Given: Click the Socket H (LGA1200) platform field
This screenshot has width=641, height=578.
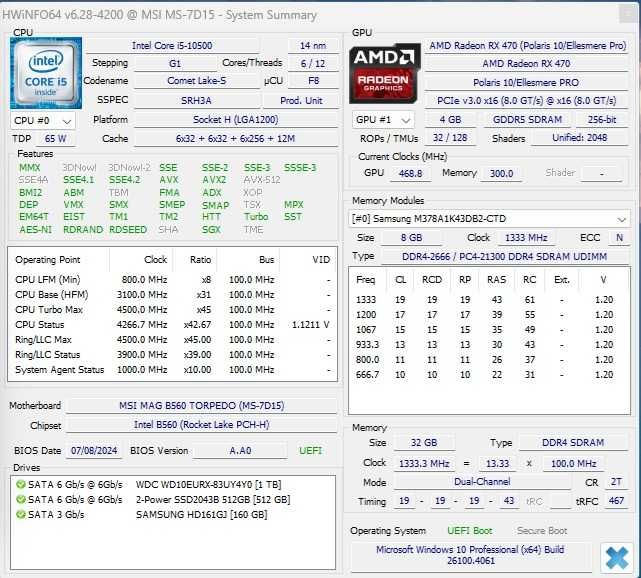Looking at the screenshot, I should [x=235, y=120].
